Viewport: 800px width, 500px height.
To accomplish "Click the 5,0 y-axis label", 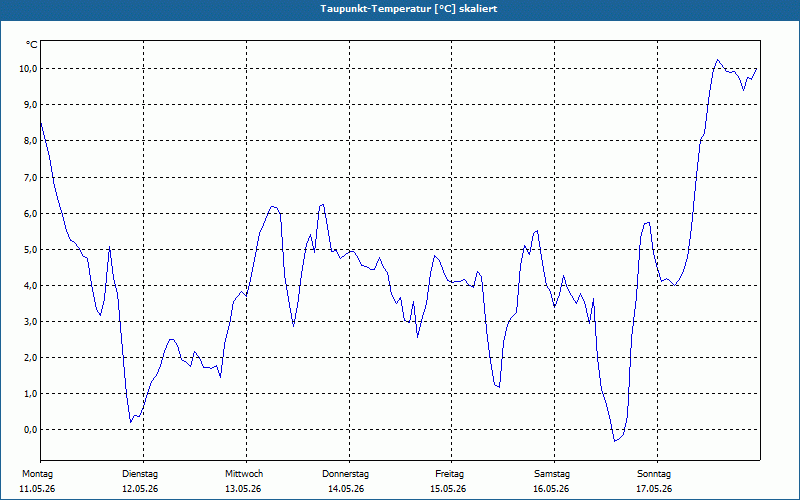I will point(29,249).
